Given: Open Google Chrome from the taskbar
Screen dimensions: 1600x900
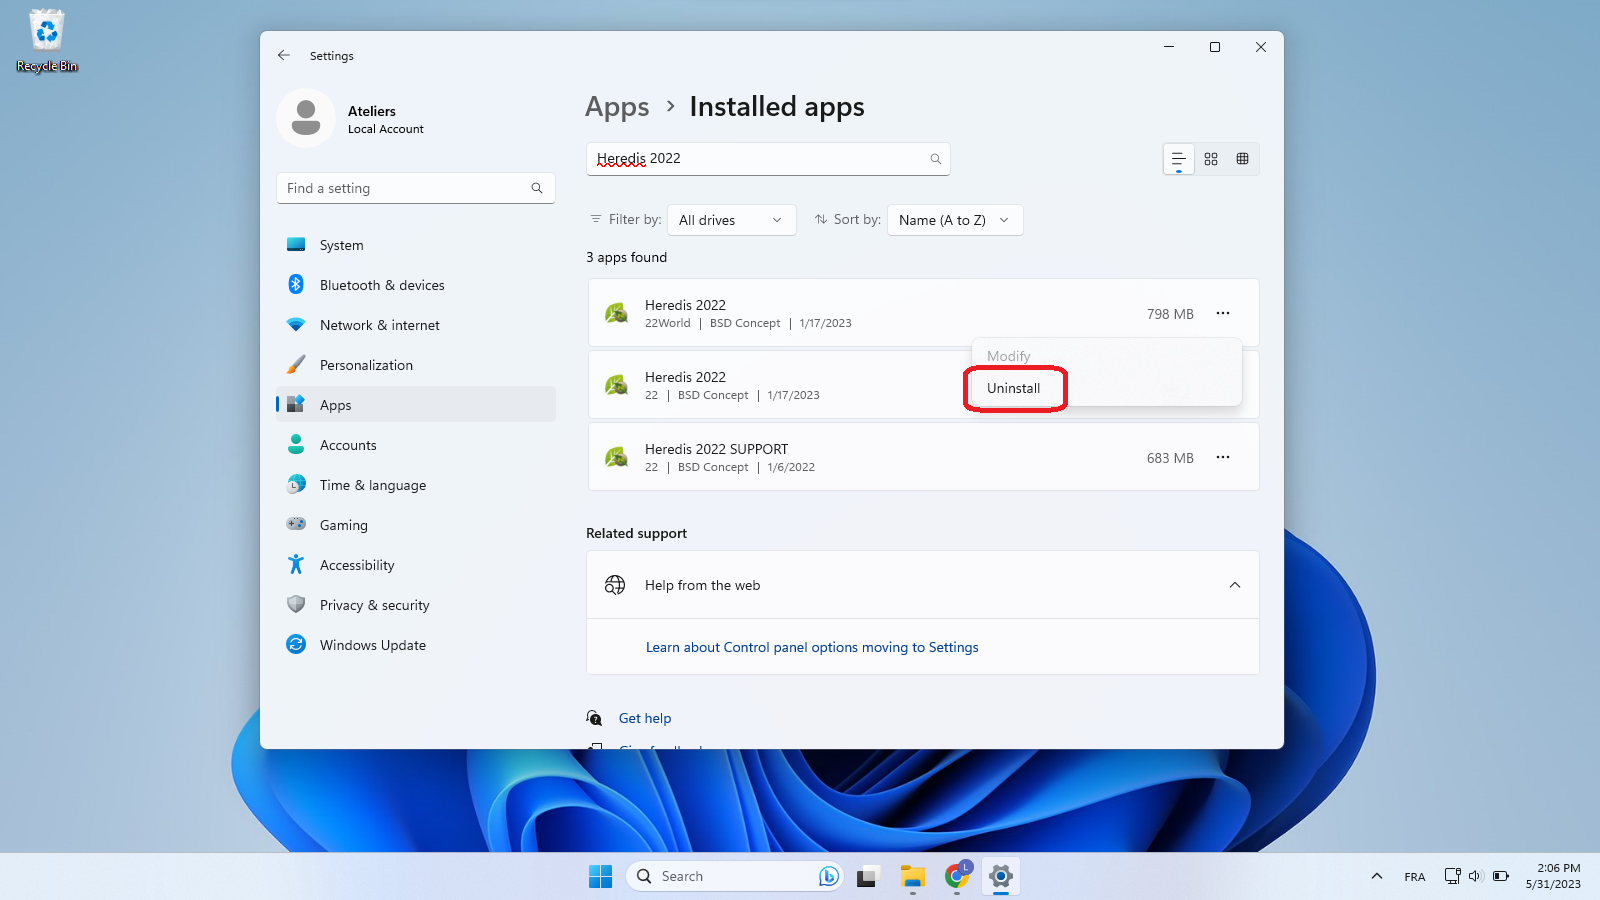Looking at the screenshot, I should (957, 876).
